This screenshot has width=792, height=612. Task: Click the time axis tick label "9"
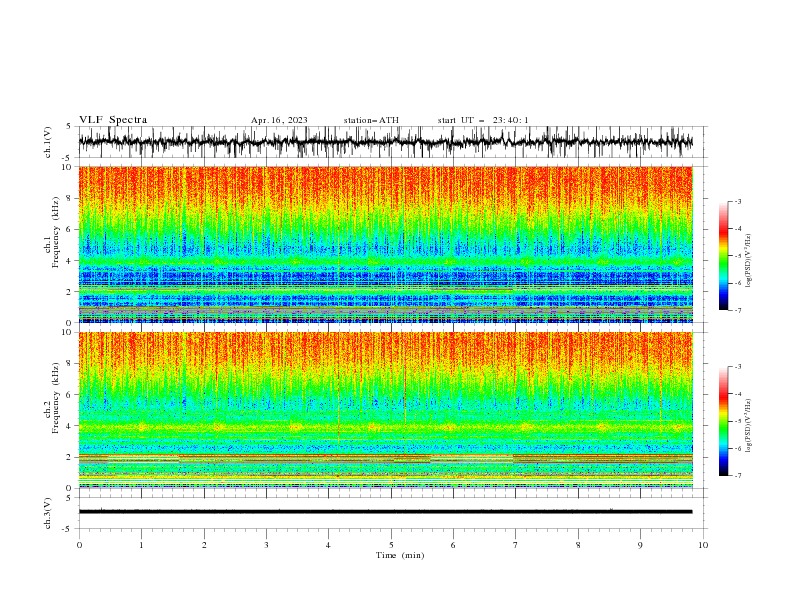pyautogui.click(x=640, y=545)
